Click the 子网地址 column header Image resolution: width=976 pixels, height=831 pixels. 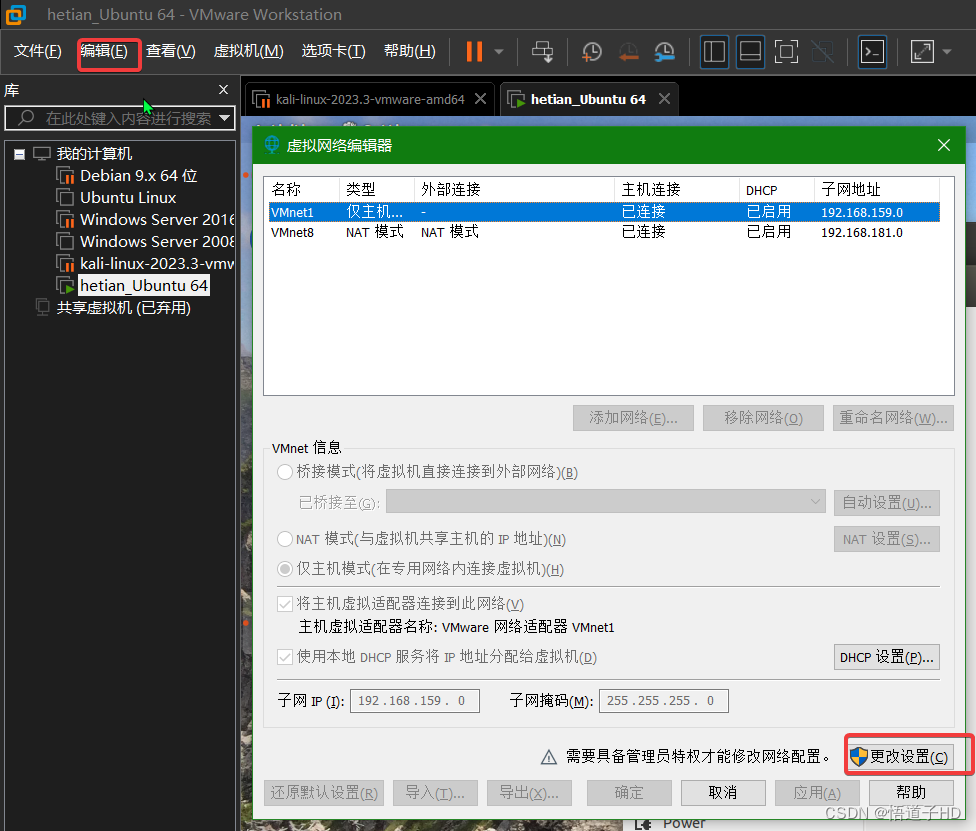(876, 189)
